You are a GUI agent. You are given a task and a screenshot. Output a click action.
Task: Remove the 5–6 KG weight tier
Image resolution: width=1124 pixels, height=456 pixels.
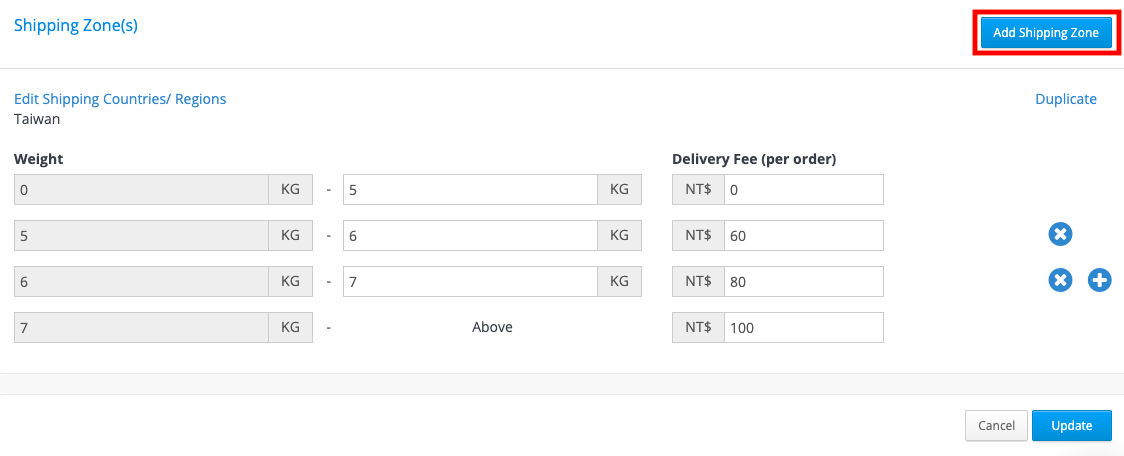click(1060, 234)
